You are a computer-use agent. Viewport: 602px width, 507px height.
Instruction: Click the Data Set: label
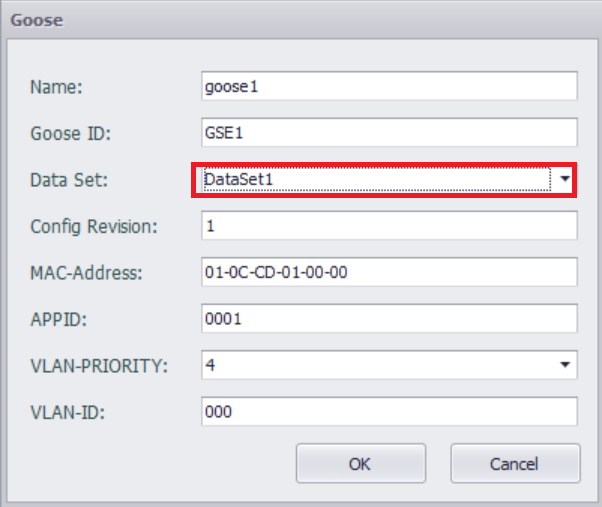[68, 180]
